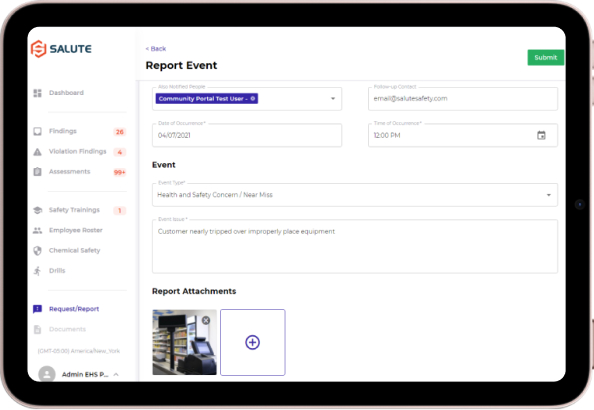
Task: Open the calendar icon in Time of Occurrence
Action: [541, 135]
